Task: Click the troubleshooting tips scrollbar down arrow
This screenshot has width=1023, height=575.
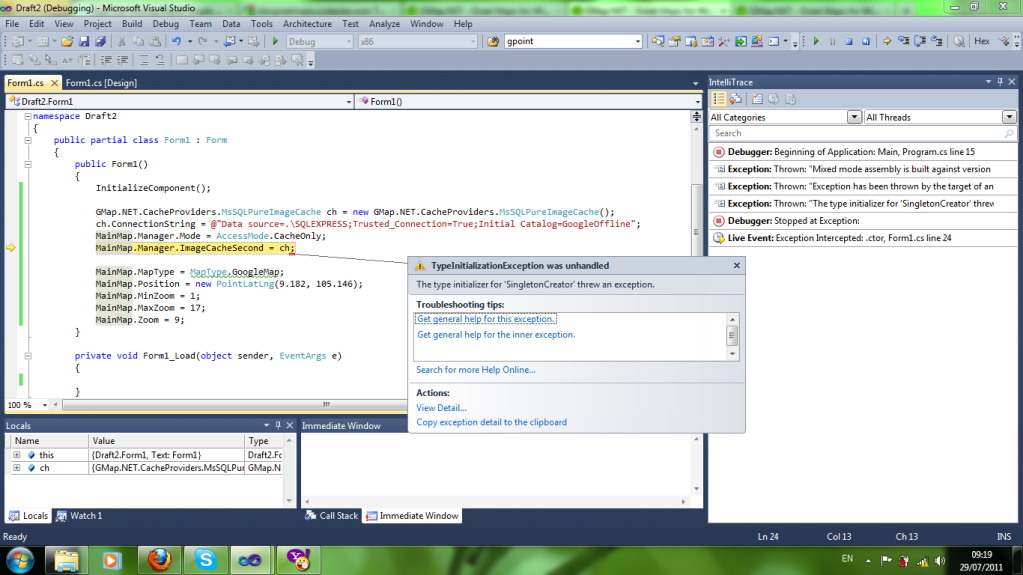Action: 732,354
